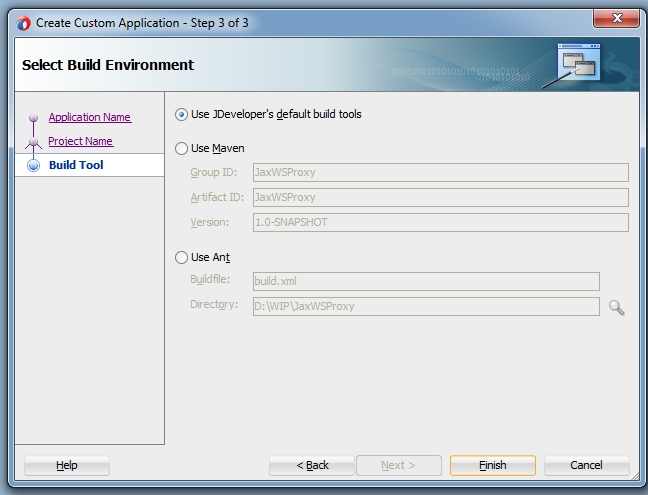Click the Select Build Environment heading
The height and width of the screenshot is (495, 648).
108,65
